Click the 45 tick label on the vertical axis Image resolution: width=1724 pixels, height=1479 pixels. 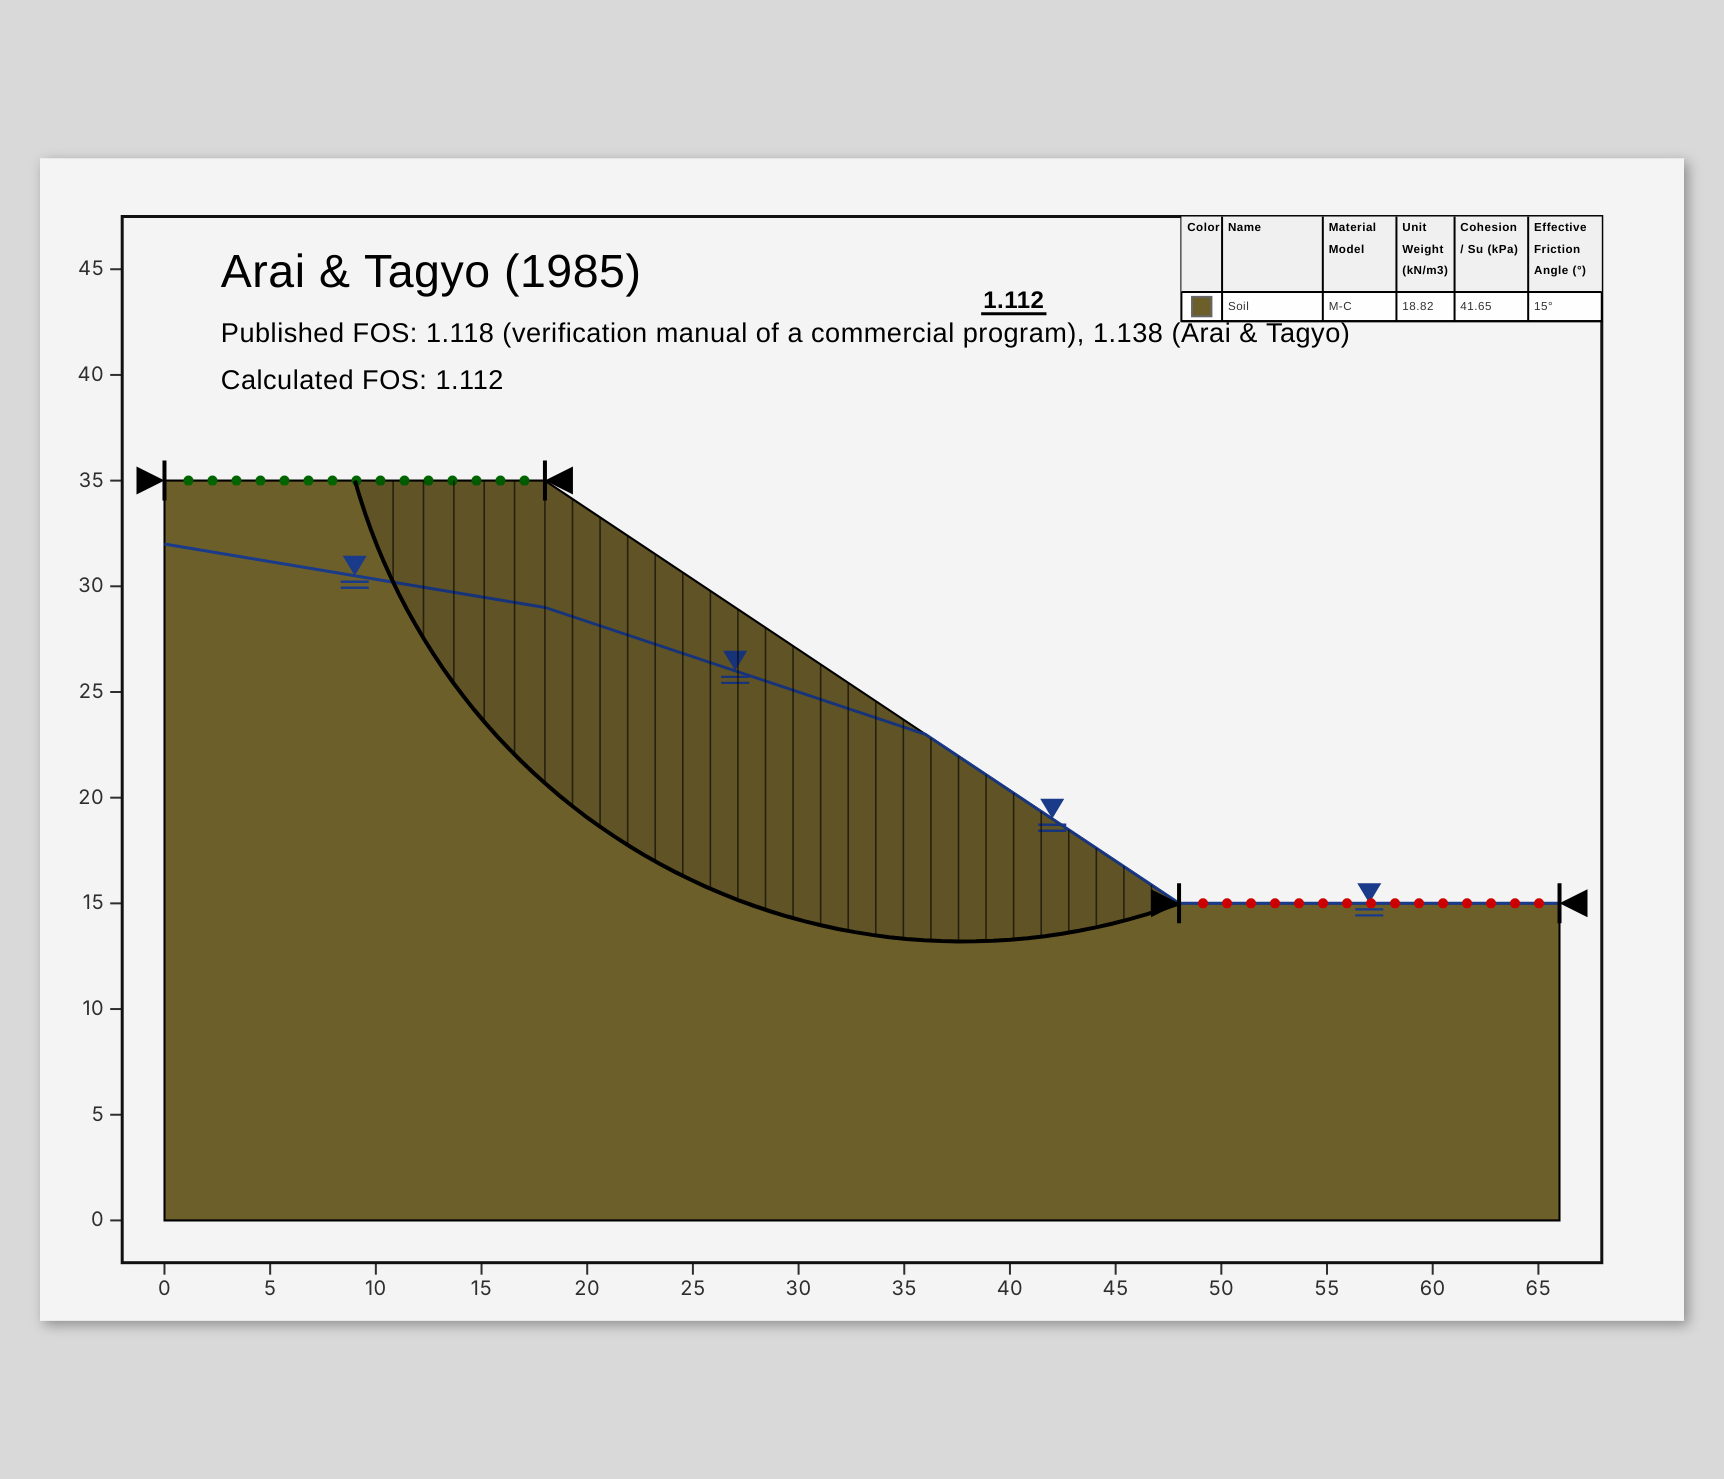(x=91, y=268)
